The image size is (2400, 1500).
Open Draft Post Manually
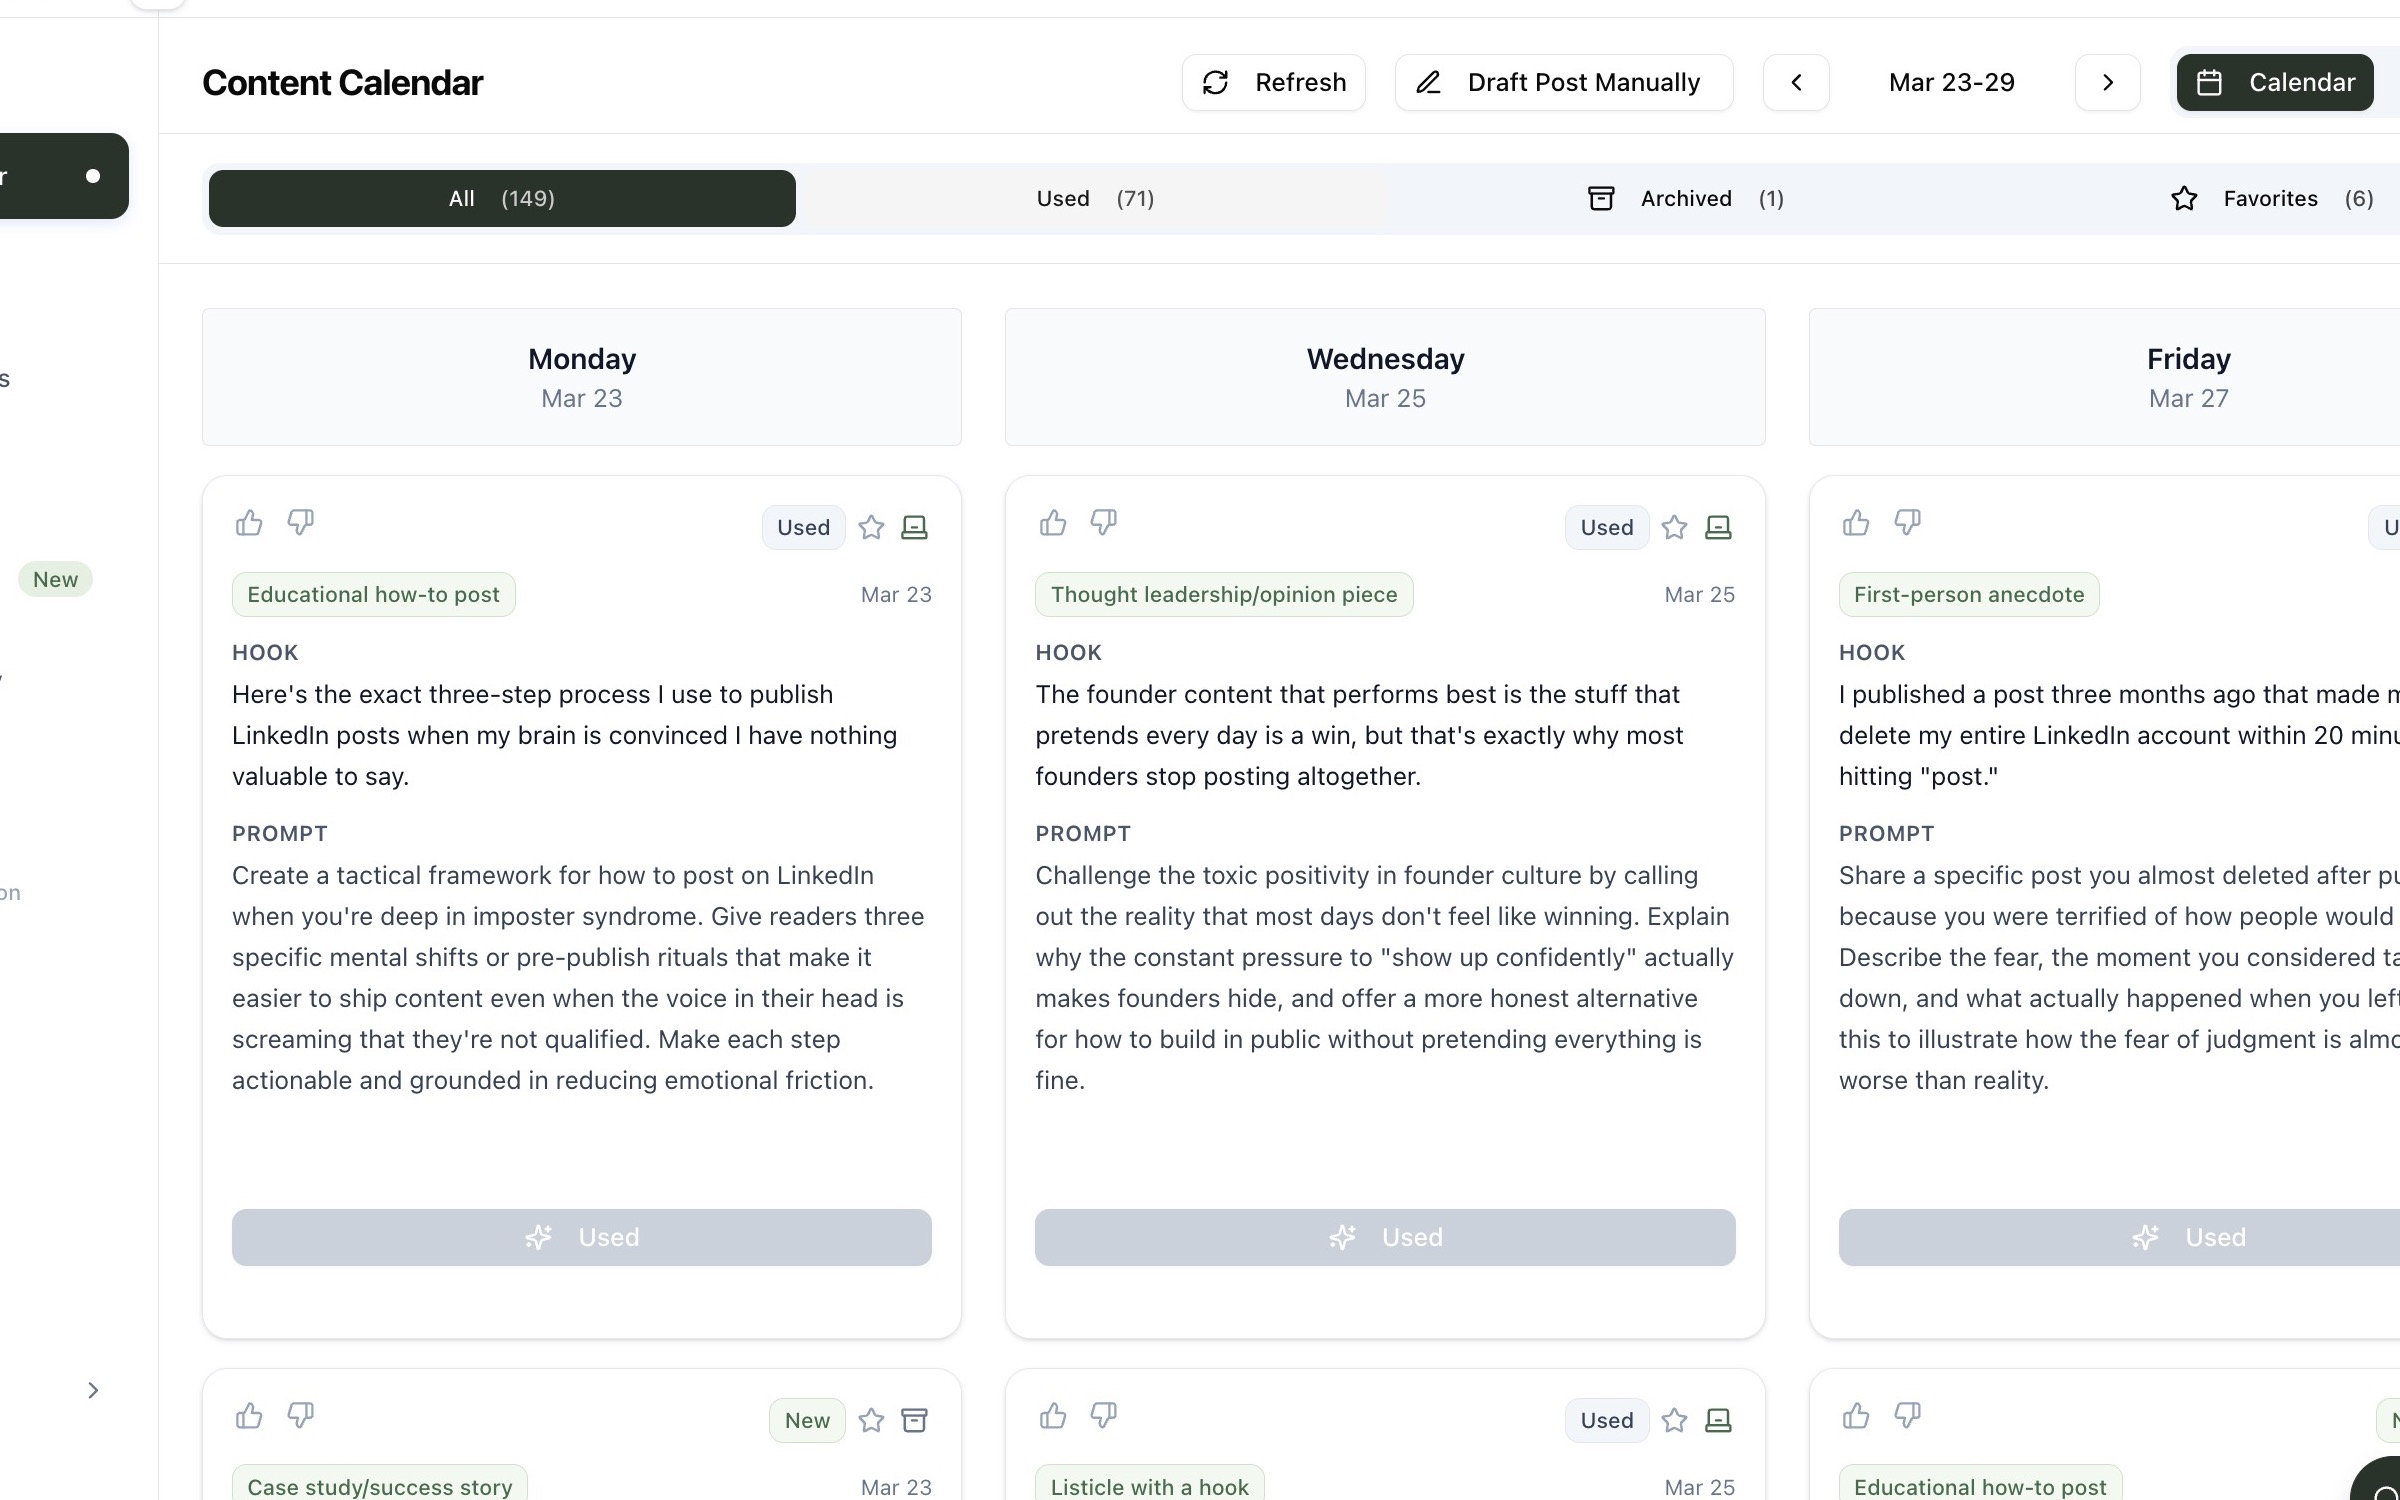tap(1564, 82)
